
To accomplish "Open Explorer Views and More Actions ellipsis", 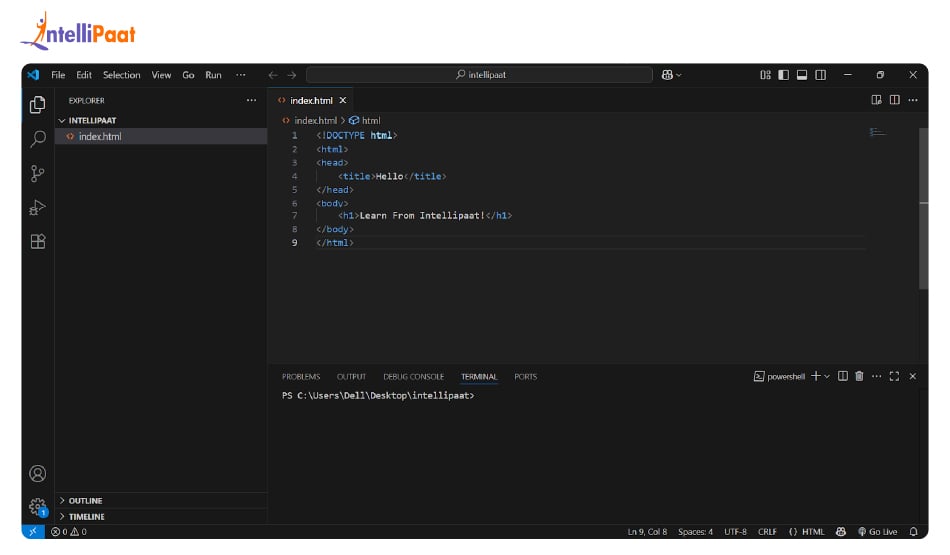I will pos(251,100).
